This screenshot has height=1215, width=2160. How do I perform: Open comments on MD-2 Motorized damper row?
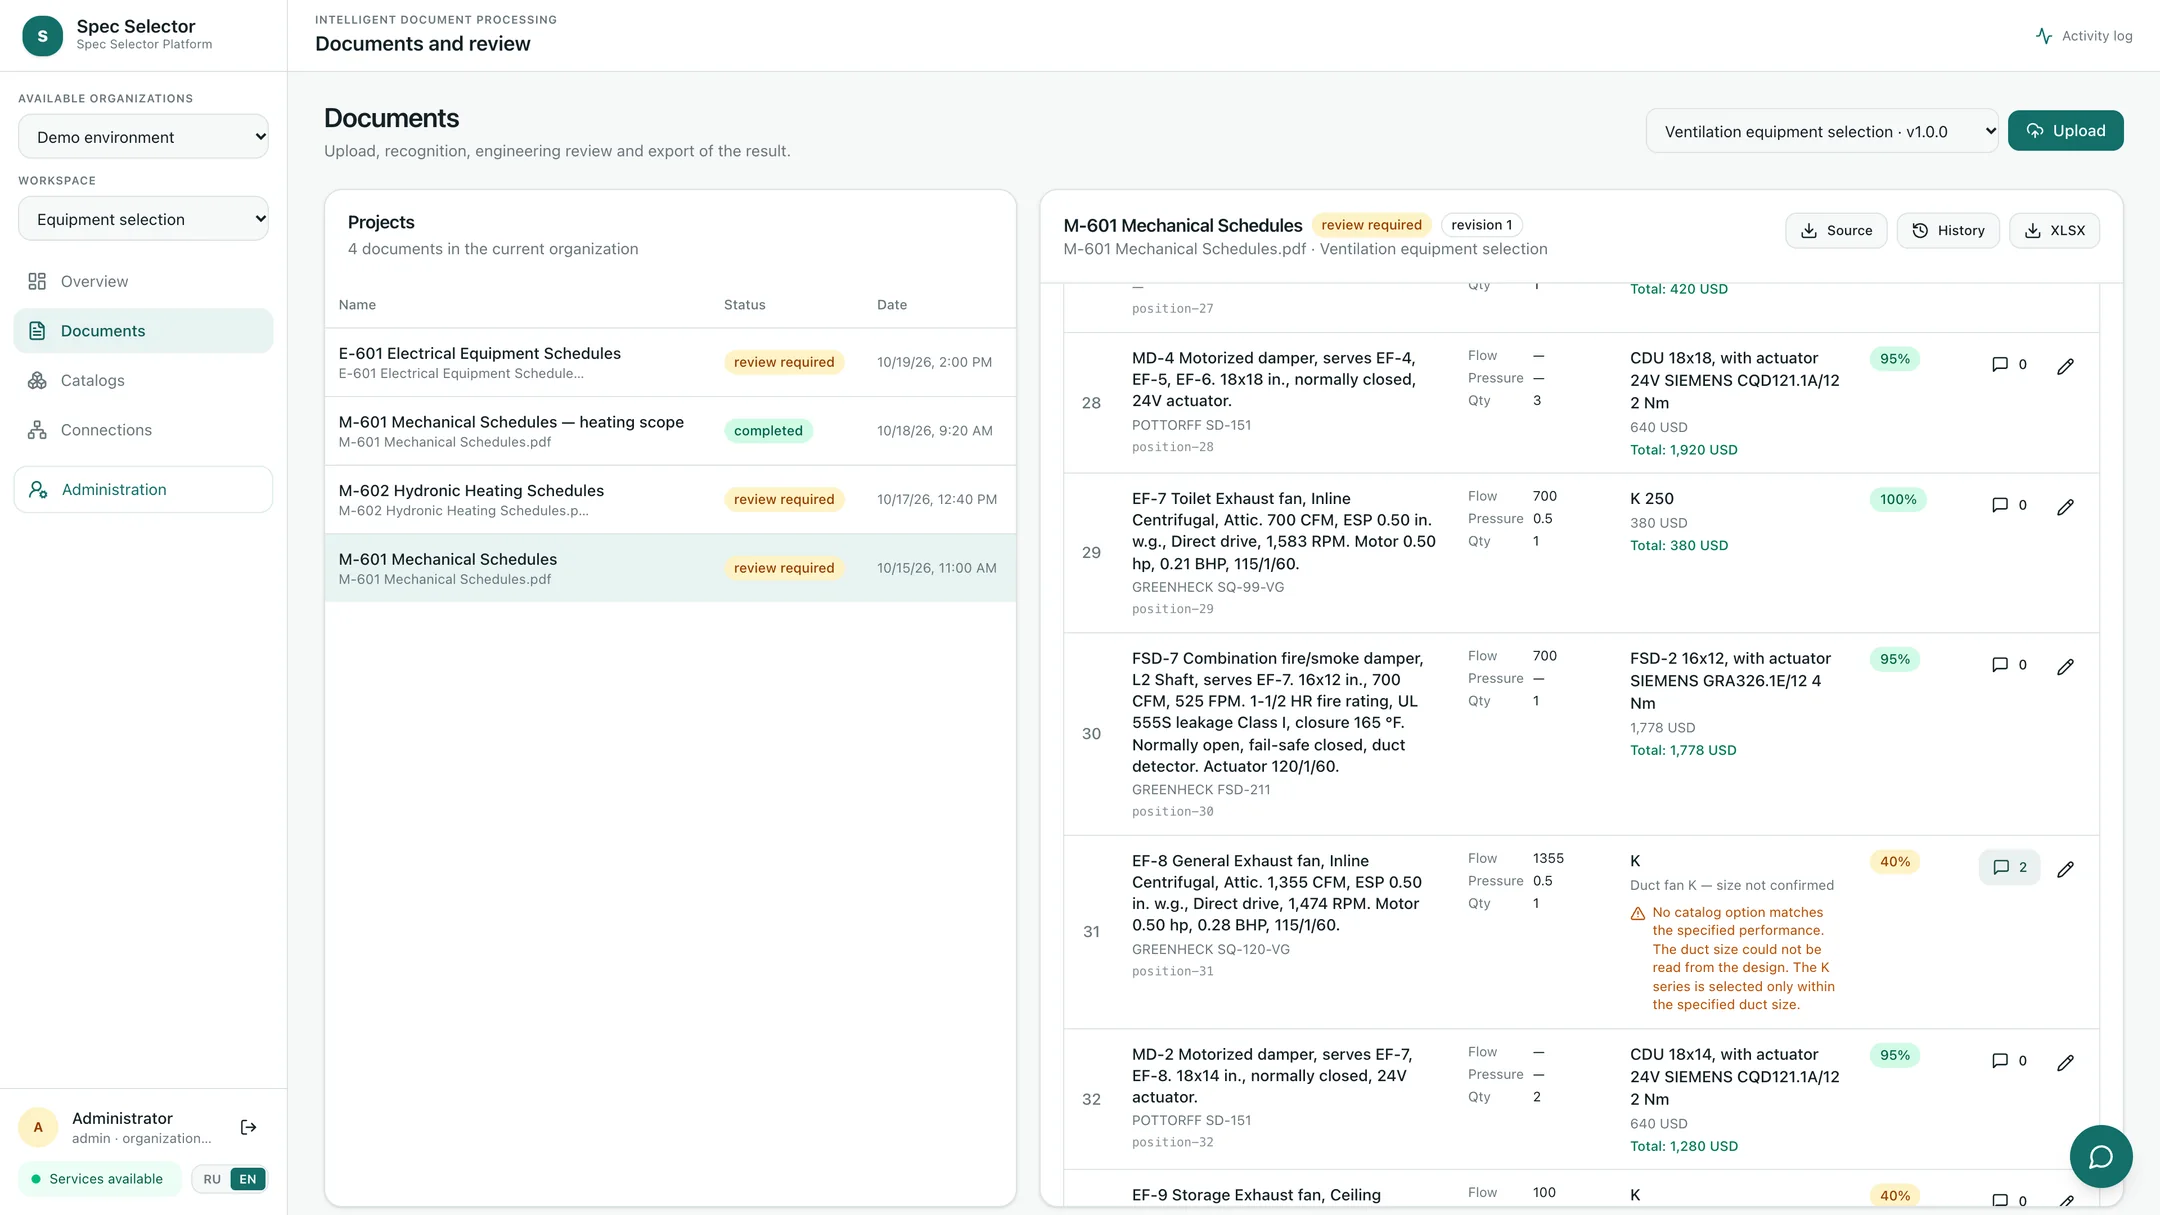point(2009,1061)
